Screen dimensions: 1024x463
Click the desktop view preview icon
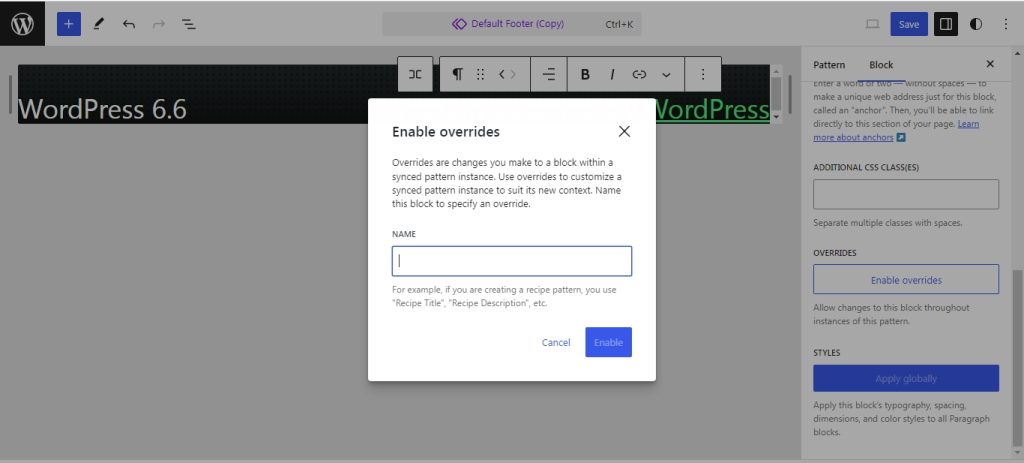coord(872,24)
